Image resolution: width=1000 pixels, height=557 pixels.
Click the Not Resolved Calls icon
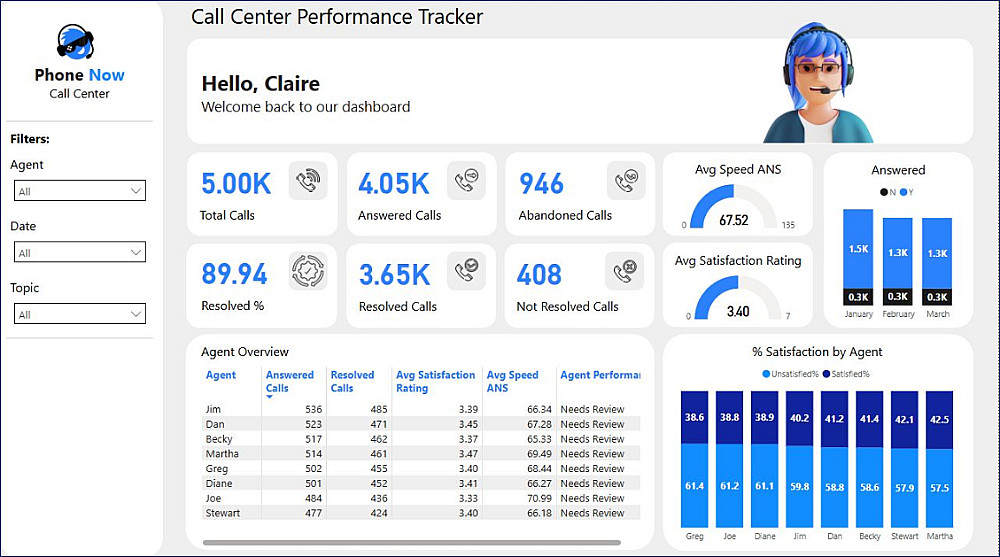click(625, 271)
